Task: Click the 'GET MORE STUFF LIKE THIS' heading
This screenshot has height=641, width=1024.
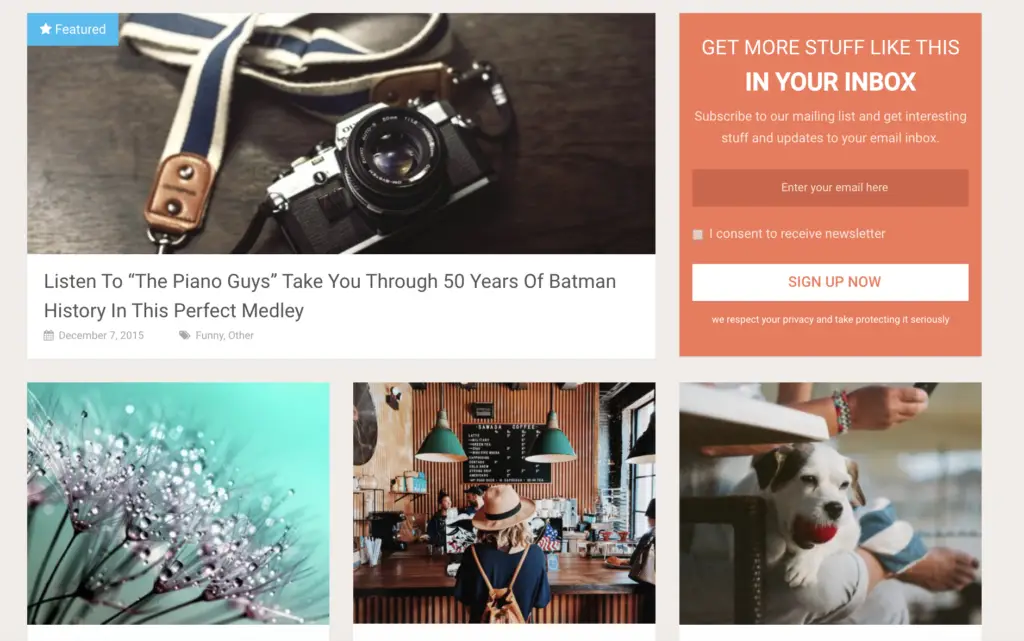Action: 830,48
